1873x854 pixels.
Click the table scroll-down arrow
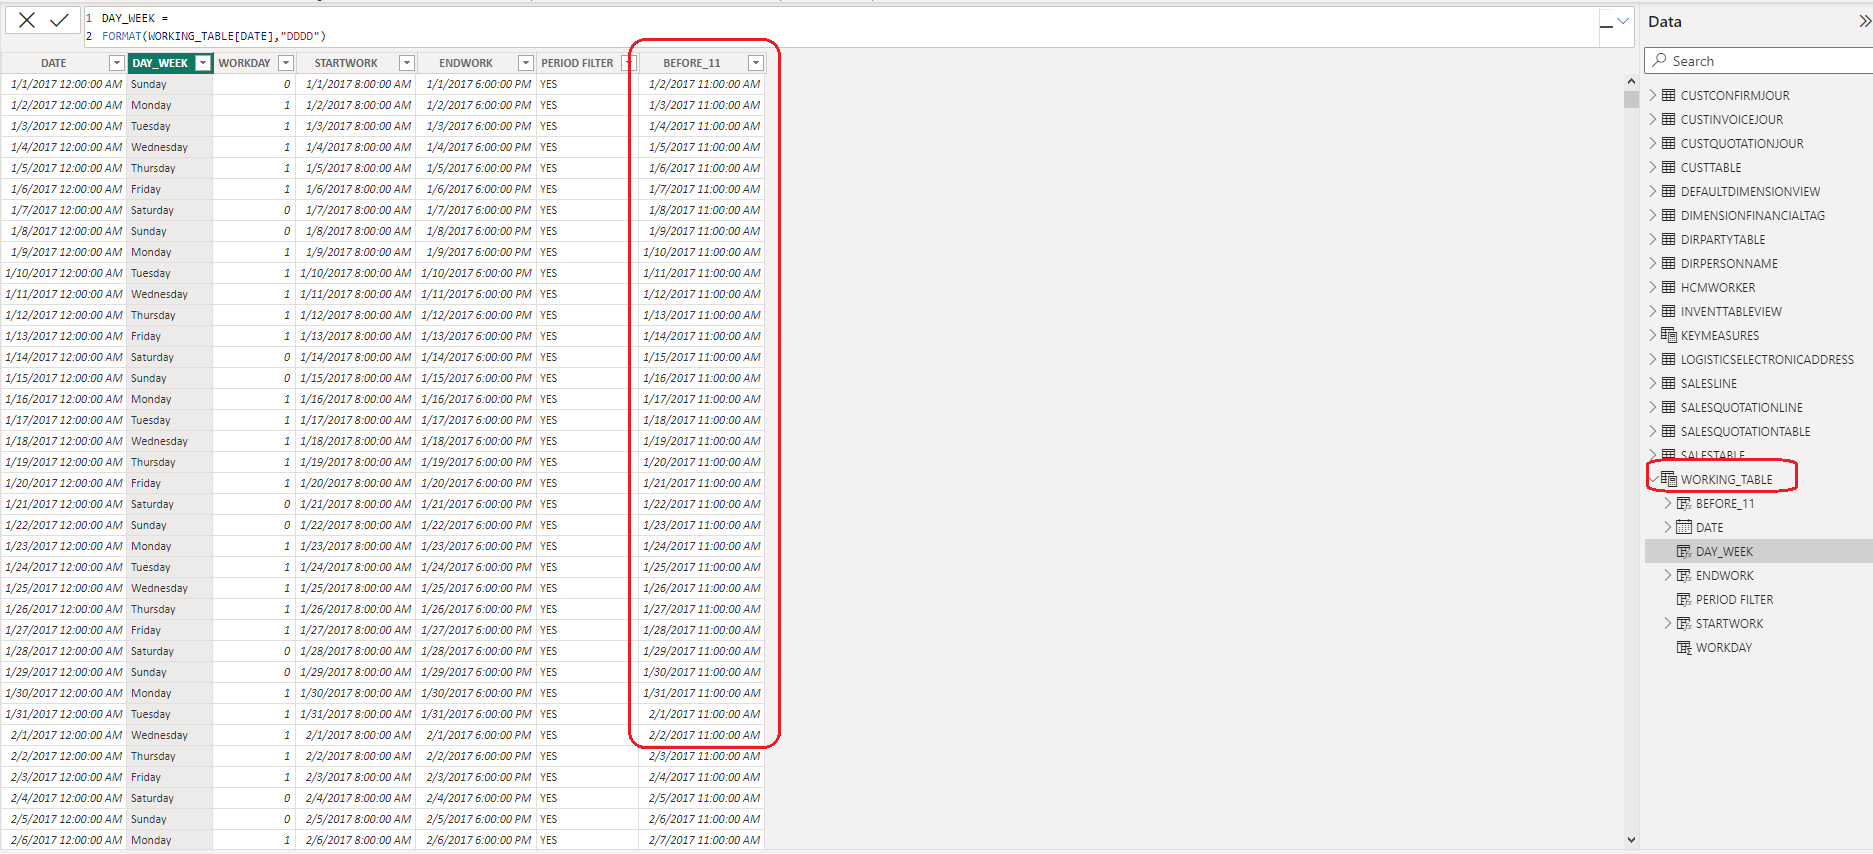click(1631, 840)
